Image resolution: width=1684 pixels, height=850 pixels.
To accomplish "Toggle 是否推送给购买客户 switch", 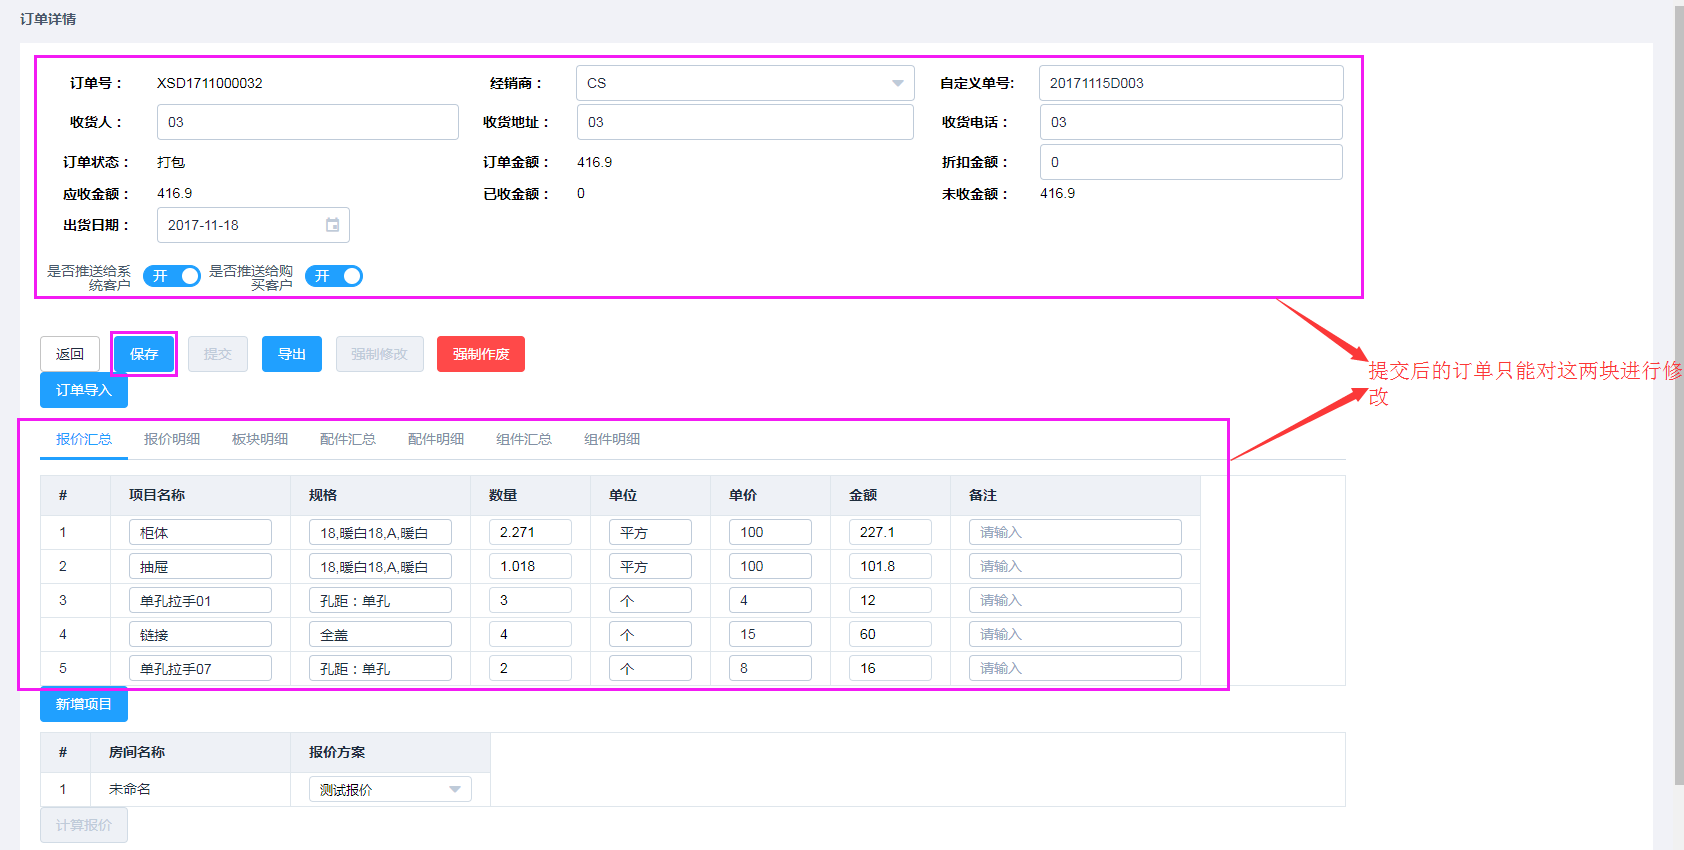I will 334,276.
